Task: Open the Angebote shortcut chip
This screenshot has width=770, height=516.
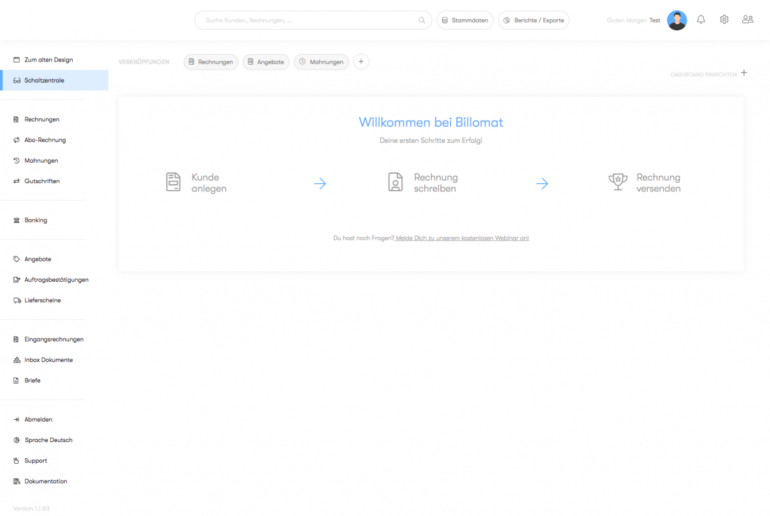Action: pyautogui.click(x=266, y=62)
